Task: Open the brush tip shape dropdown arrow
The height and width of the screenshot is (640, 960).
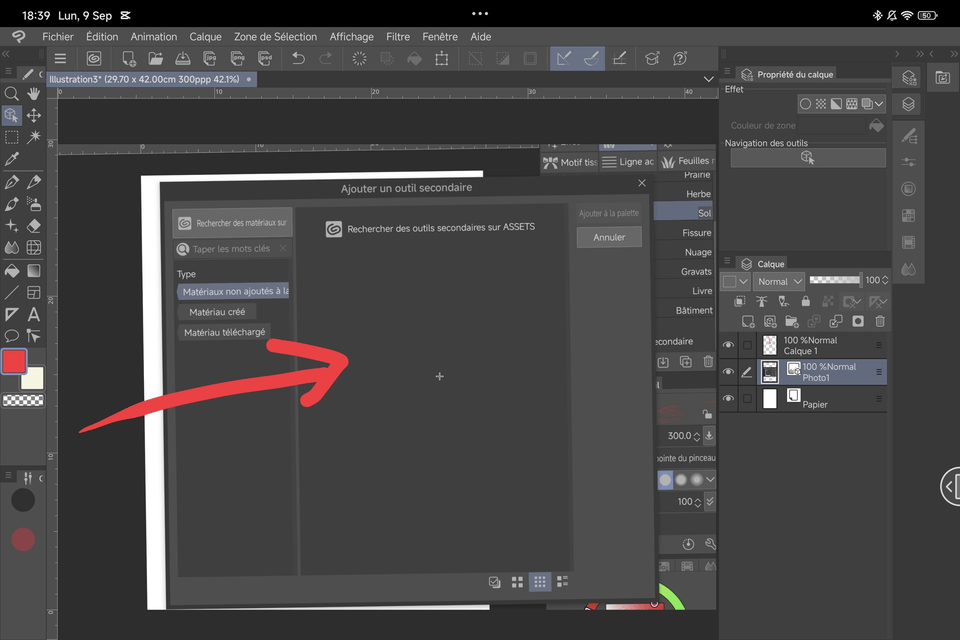Action: (x=710, y=480)
